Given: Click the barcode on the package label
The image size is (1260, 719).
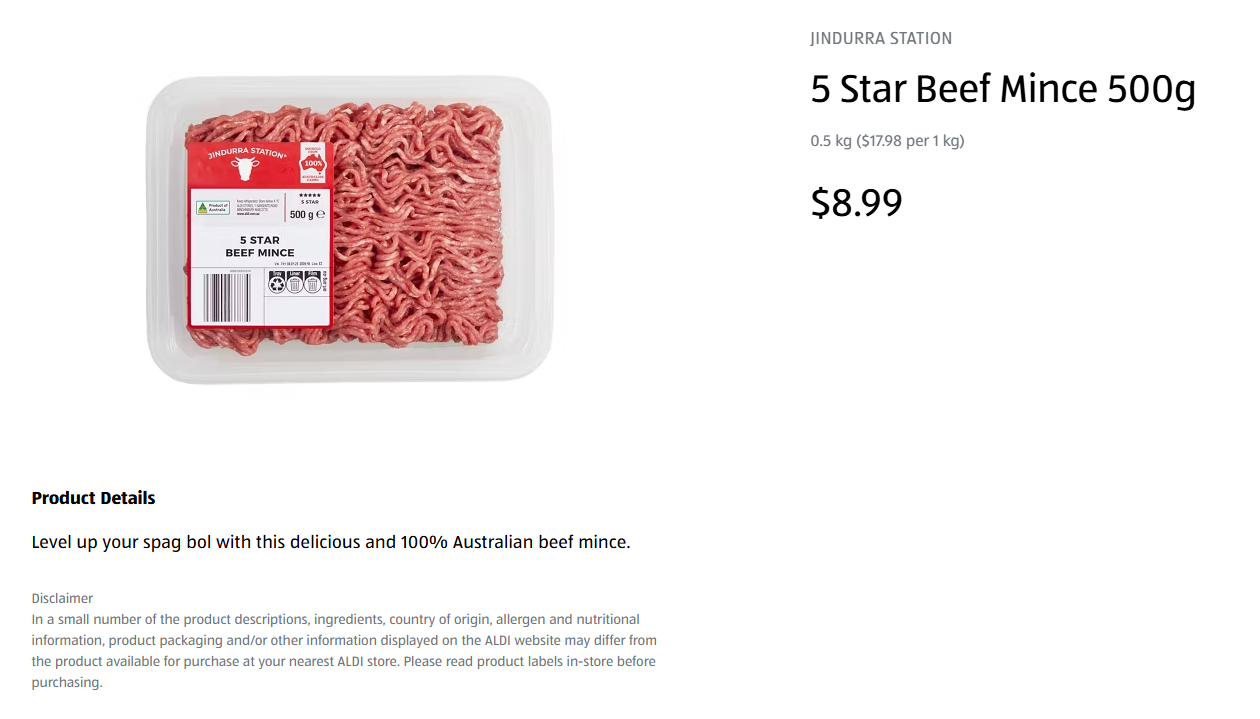Looking at the screenshot, I should 227,297.
